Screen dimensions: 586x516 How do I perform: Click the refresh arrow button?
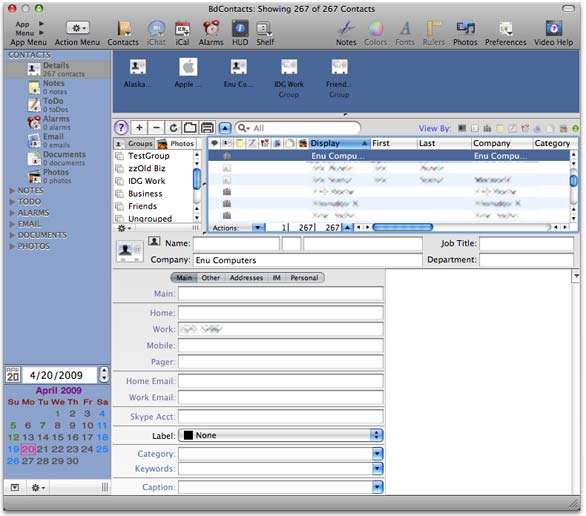pos(173,128)
